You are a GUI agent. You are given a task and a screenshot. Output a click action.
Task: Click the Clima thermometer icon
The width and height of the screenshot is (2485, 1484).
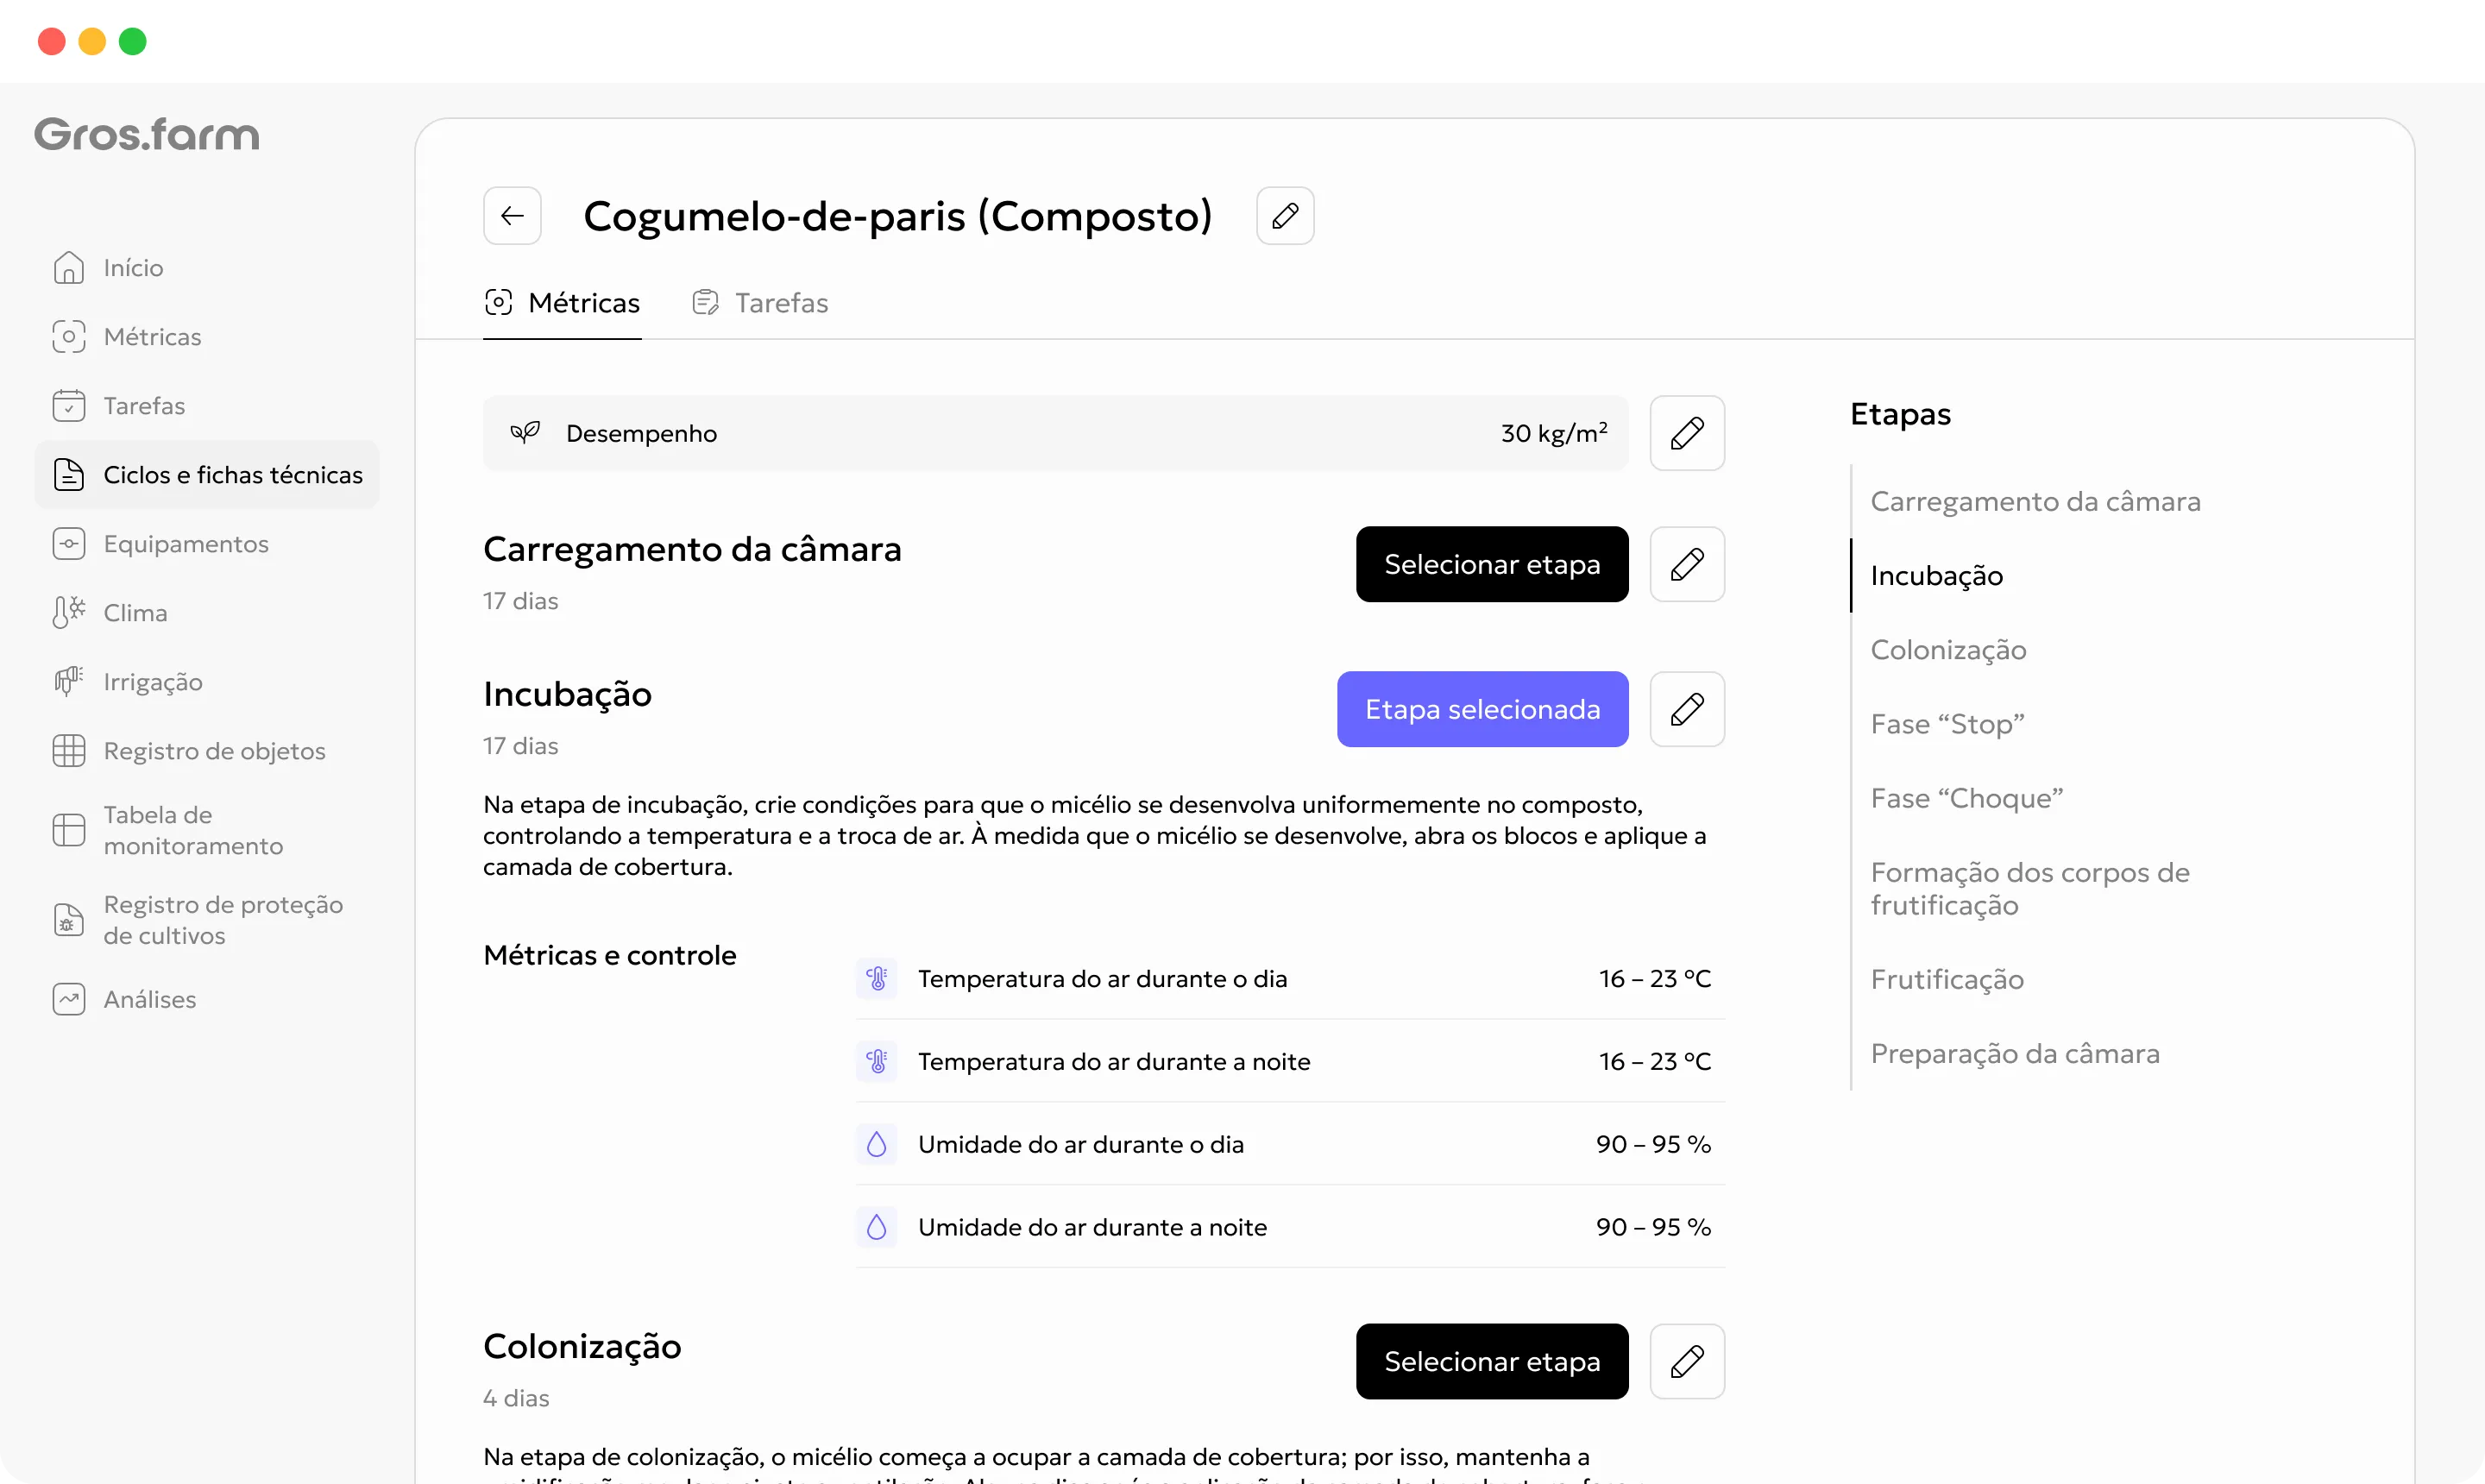pyautogui.click(x=68, y=612)
